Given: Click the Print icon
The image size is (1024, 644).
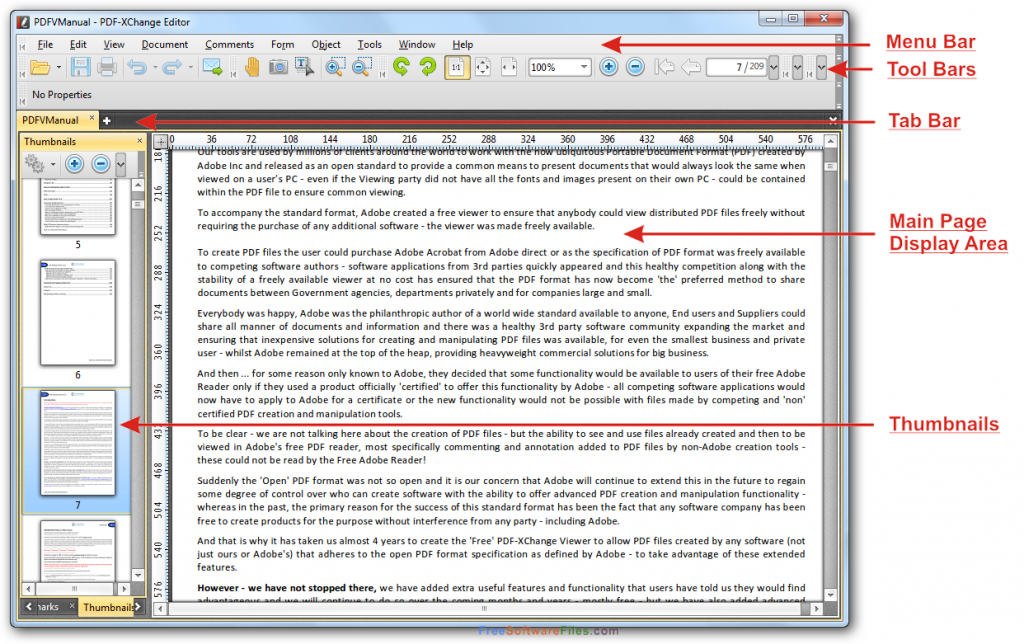Looking at the screenshot, I should 106,67.
